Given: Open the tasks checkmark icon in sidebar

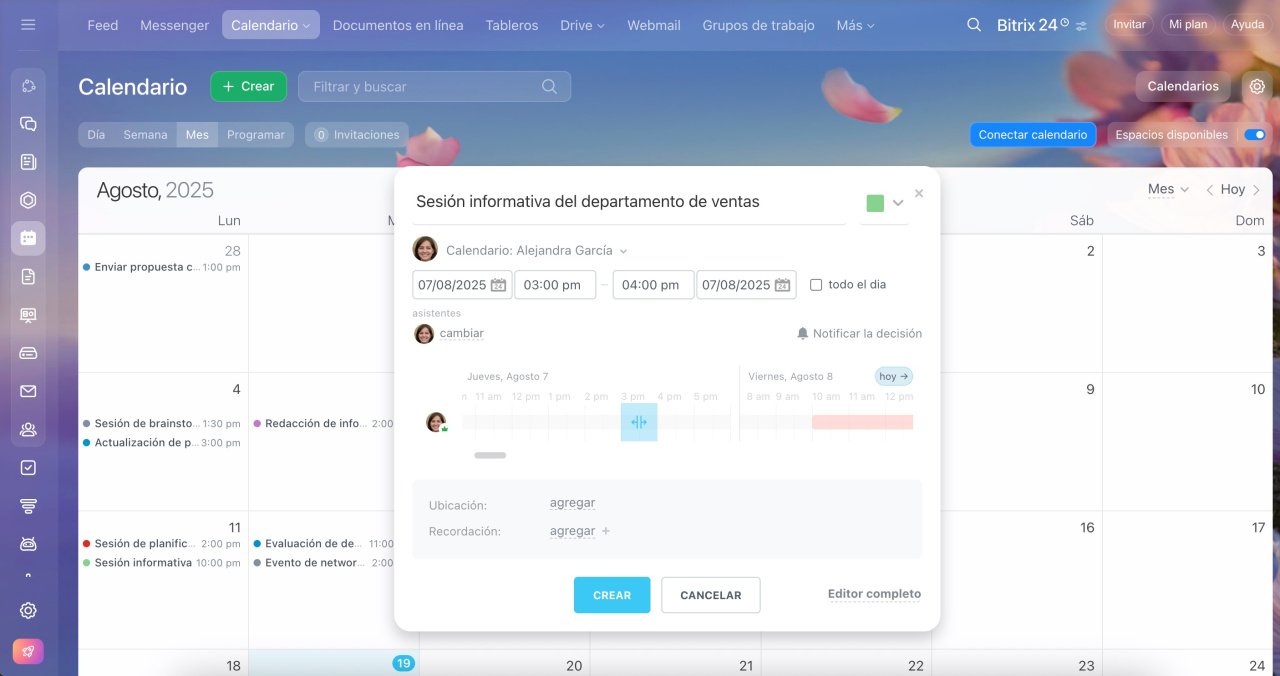Looking at the screenshot, I should tap(28, 467).
